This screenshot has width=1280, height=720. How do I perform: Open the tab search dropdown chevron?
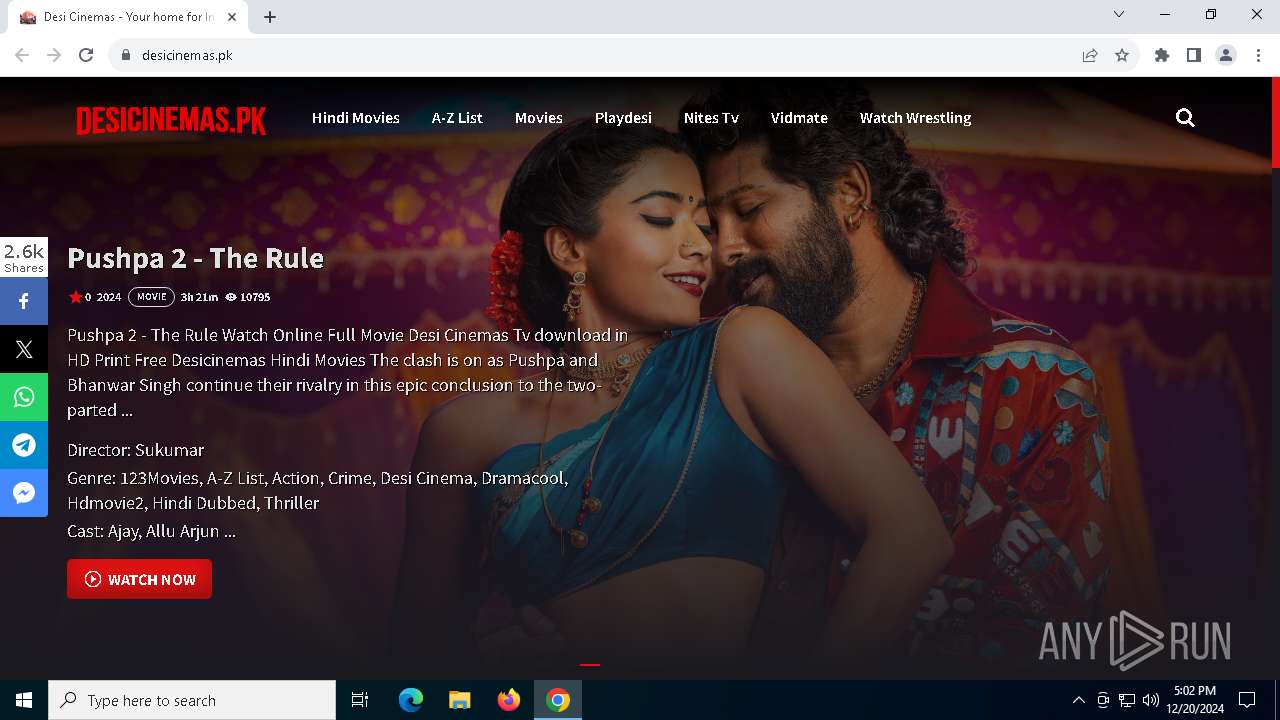tap(1119, 14)
